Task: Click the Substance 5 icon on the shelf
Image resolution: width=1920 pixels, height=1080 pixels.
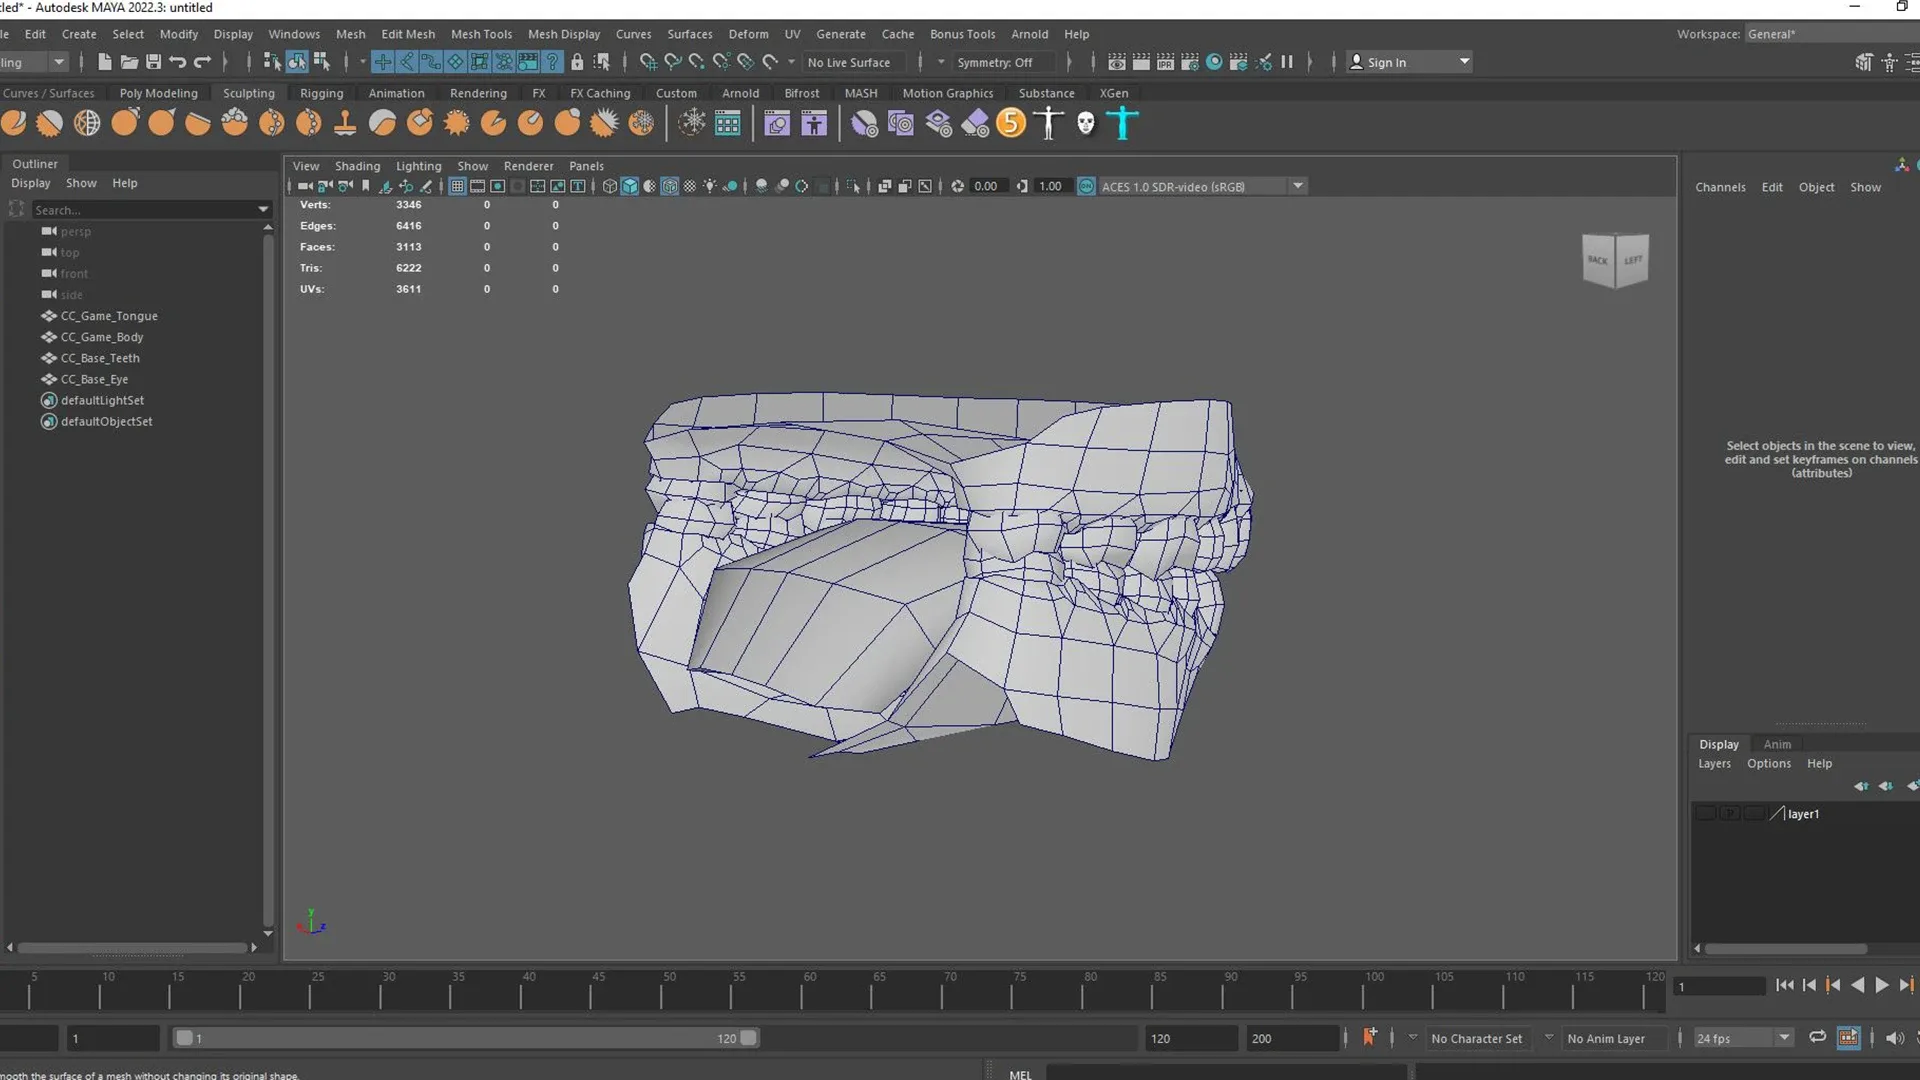Action: pyautogui.click(x=1011, y=123)
